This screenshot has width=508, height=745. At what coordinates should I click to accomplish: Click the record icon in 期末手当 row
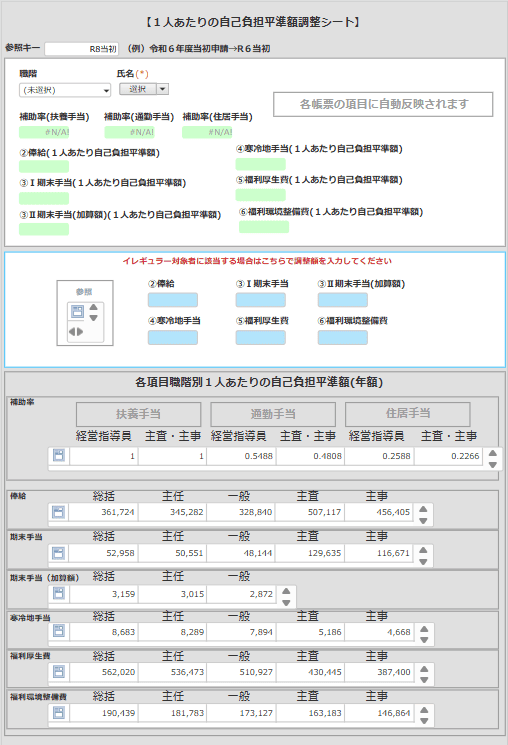tap(59, 553)
